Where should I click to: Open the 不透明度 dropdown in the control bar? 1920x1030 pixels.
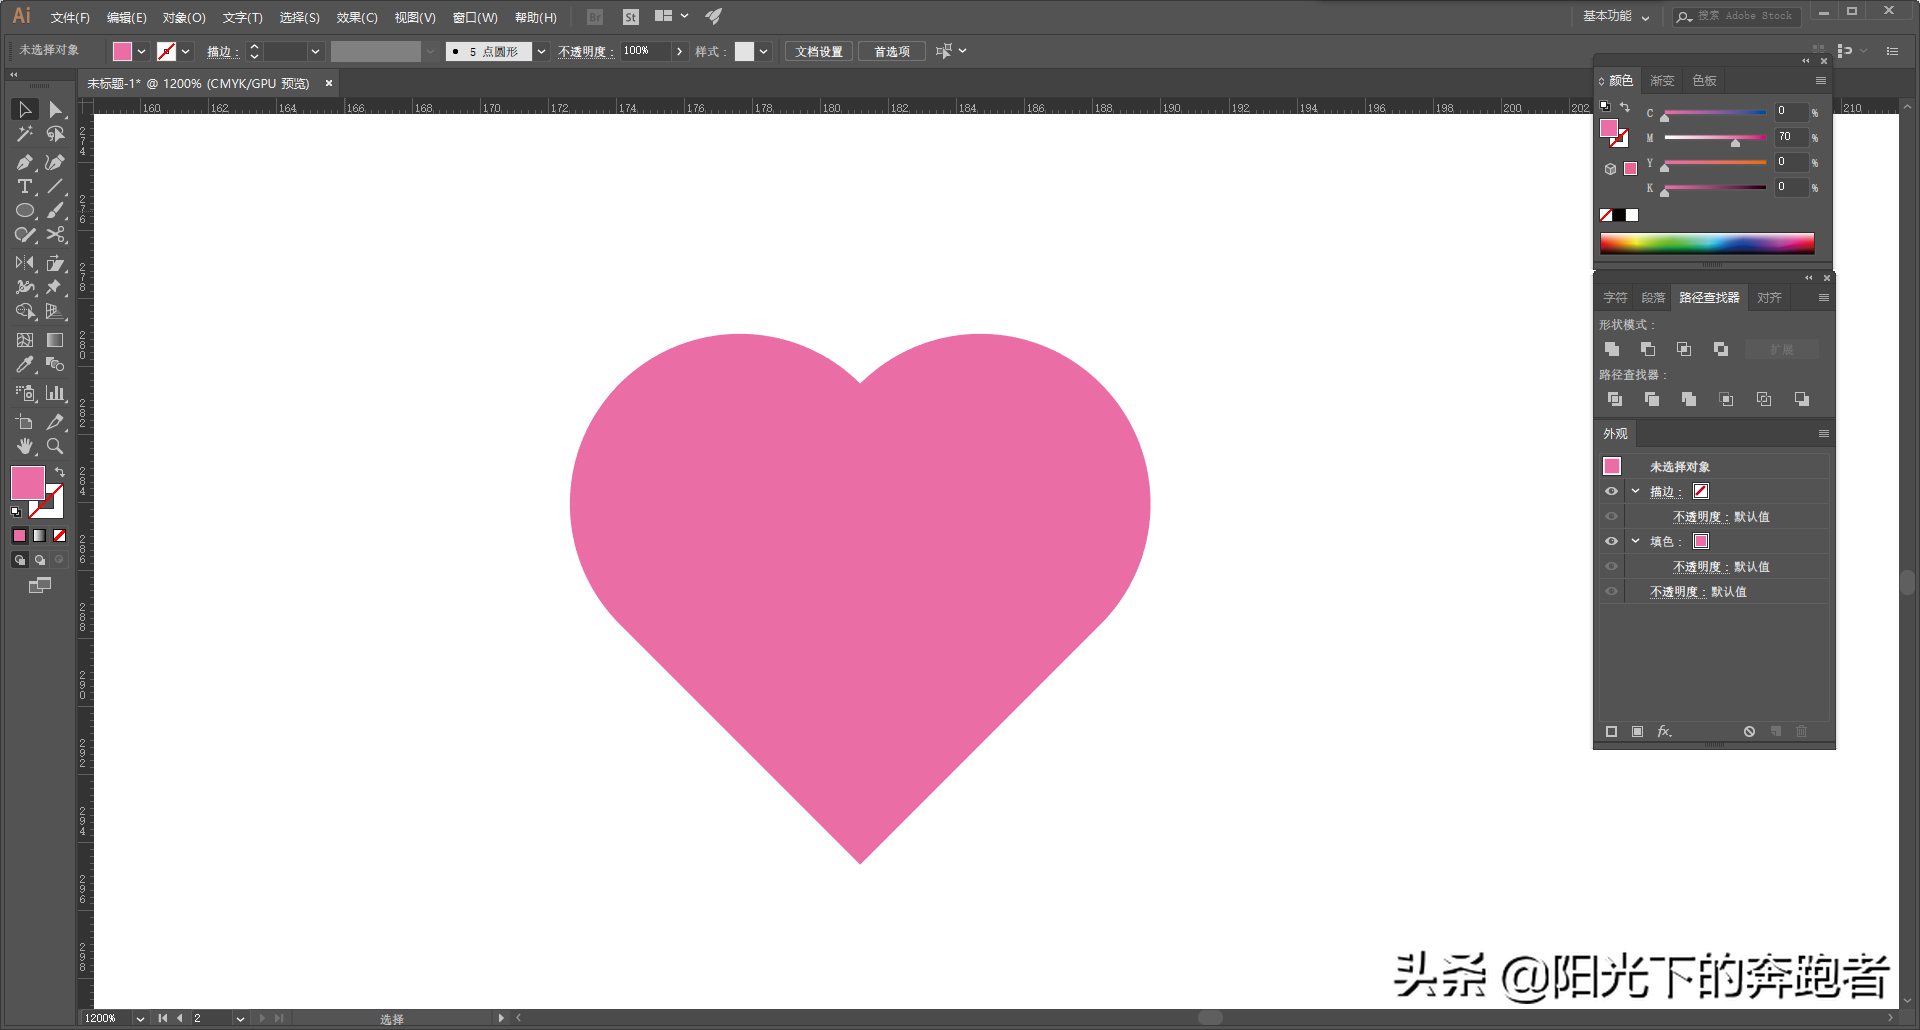click(679, 51)
